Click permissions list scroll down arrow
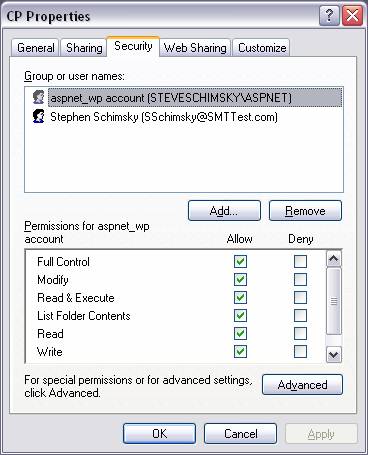 pyautogui.click(x=334, y=354)
